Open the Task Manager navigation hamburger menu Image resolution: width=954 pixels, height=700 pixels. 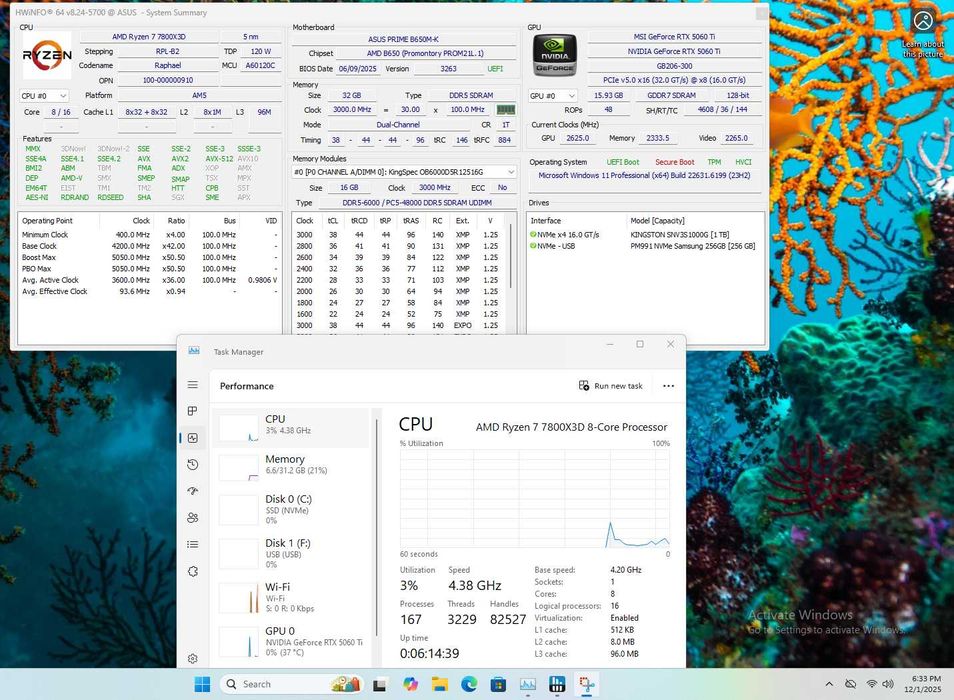point(193,385)
